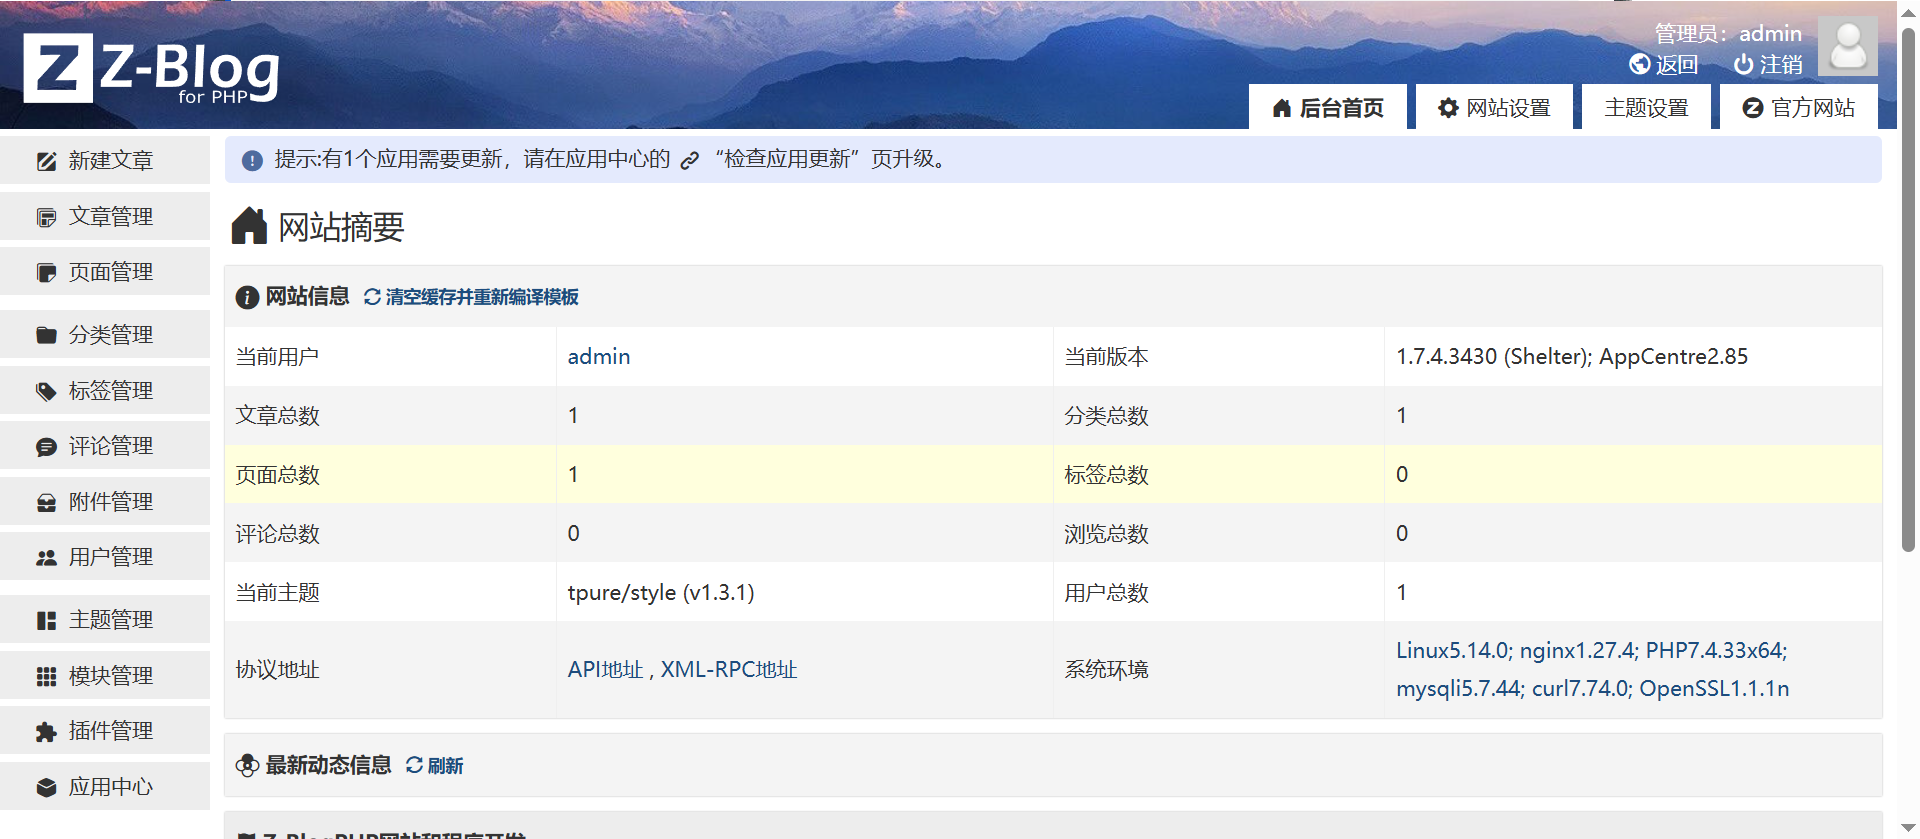Screen dimensions: 1920x839
Task: Open the API地址 link
Action: [605, 670]
